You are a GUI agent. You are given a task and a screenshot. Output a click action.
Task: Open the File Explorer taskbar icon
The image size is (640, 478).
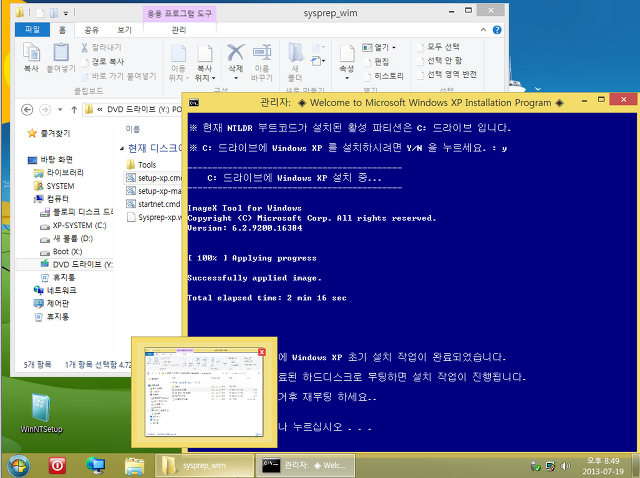click(134, 465)
